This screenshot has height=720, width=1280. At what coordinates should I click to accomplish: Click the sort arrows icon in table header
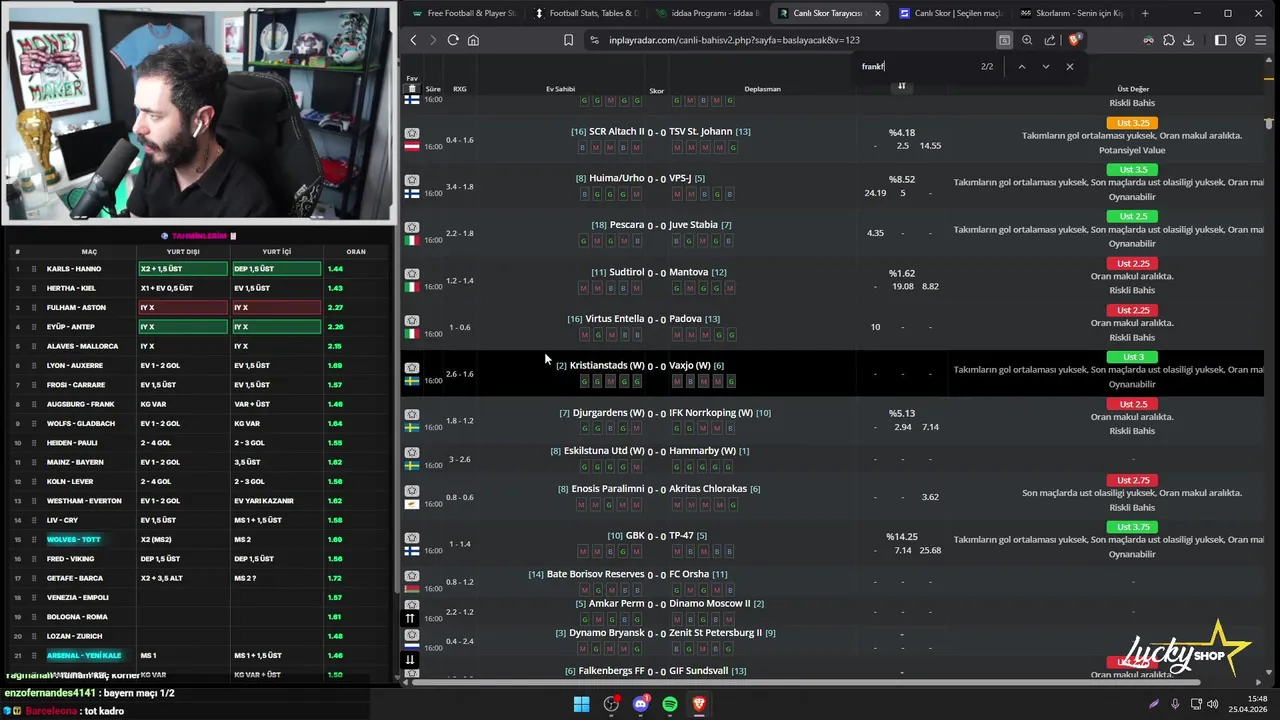point(901,86)
